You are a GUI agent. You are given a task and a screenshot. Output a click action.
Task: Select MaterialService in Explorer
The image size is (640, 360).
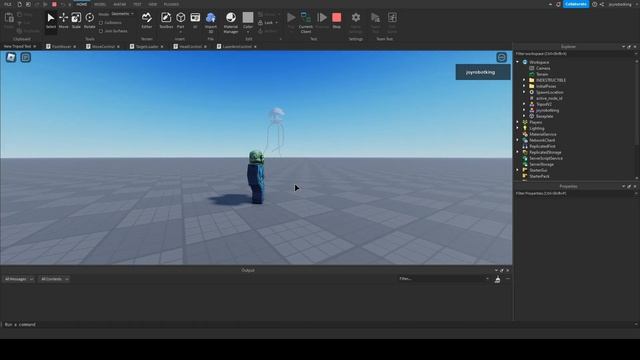542,134
